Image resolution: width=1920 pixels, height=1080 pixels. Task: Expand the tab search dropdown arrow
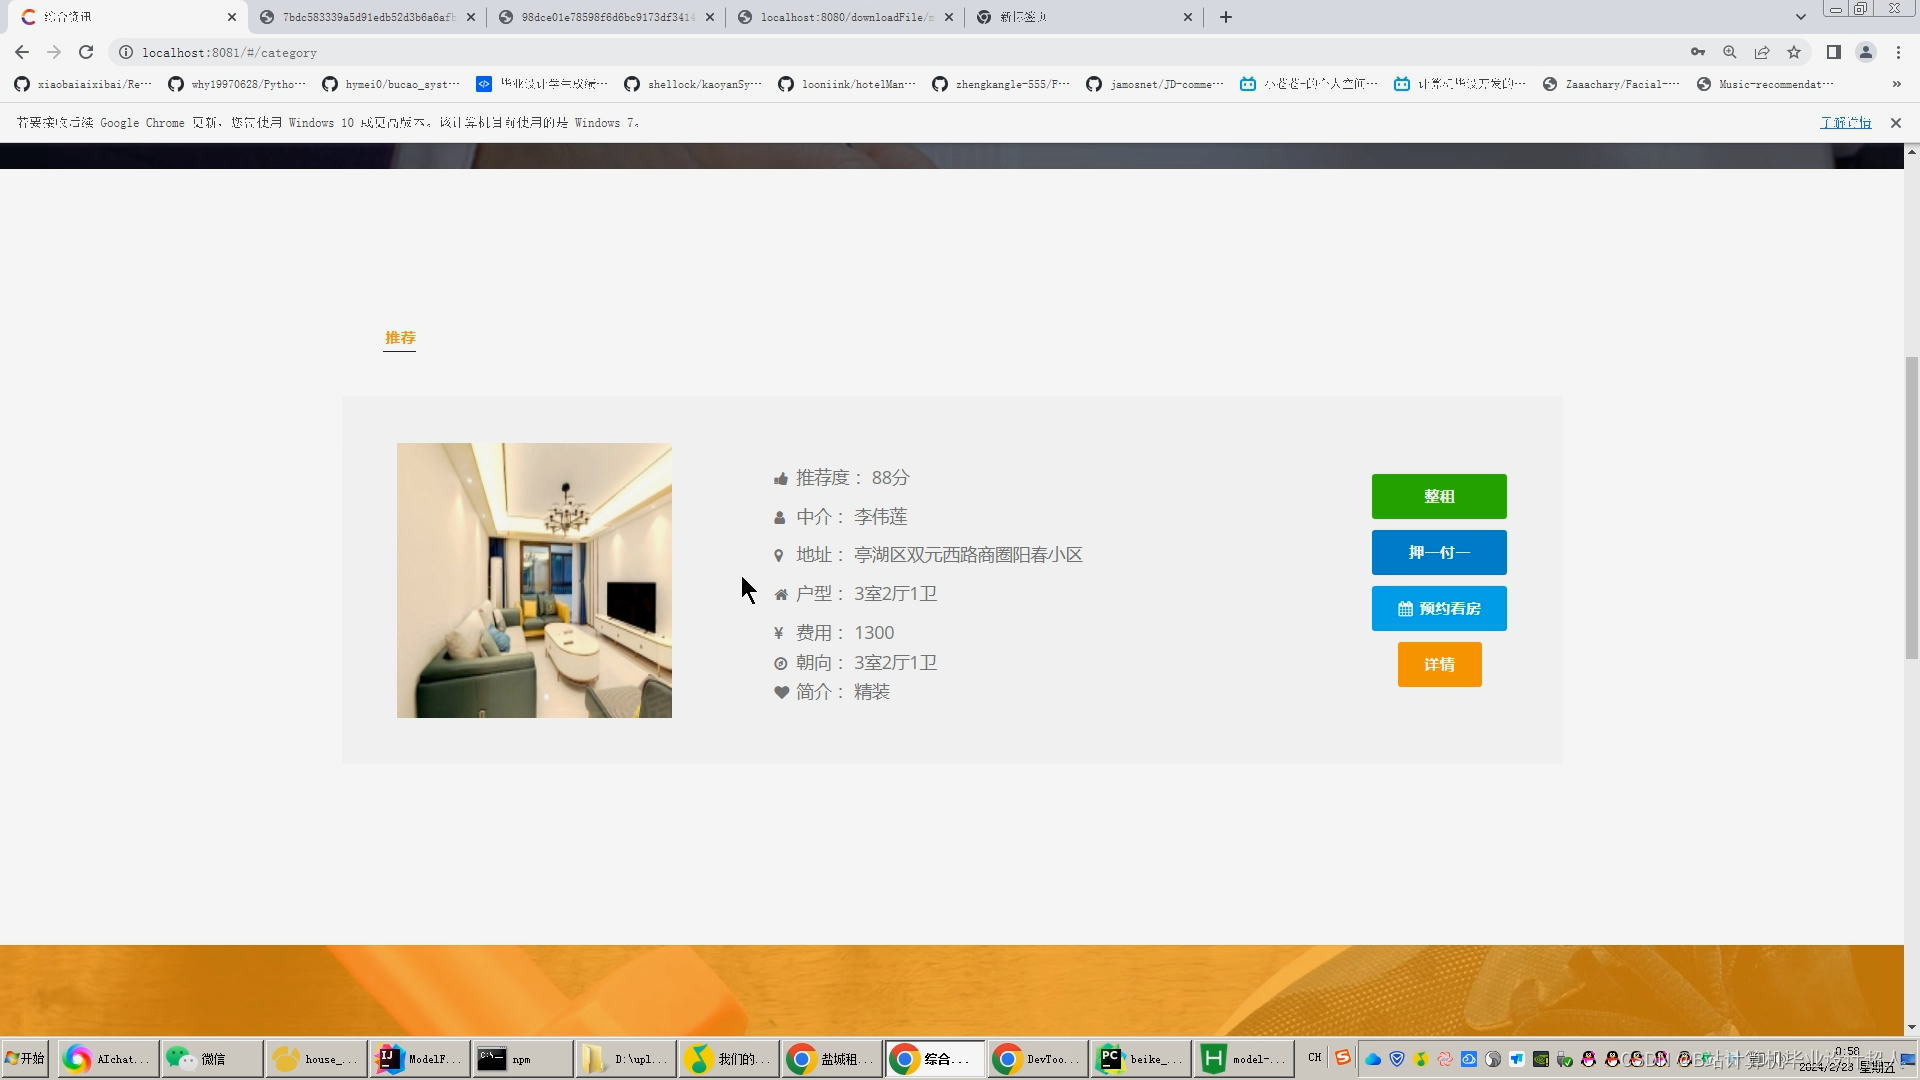(x=1801, y=17)
